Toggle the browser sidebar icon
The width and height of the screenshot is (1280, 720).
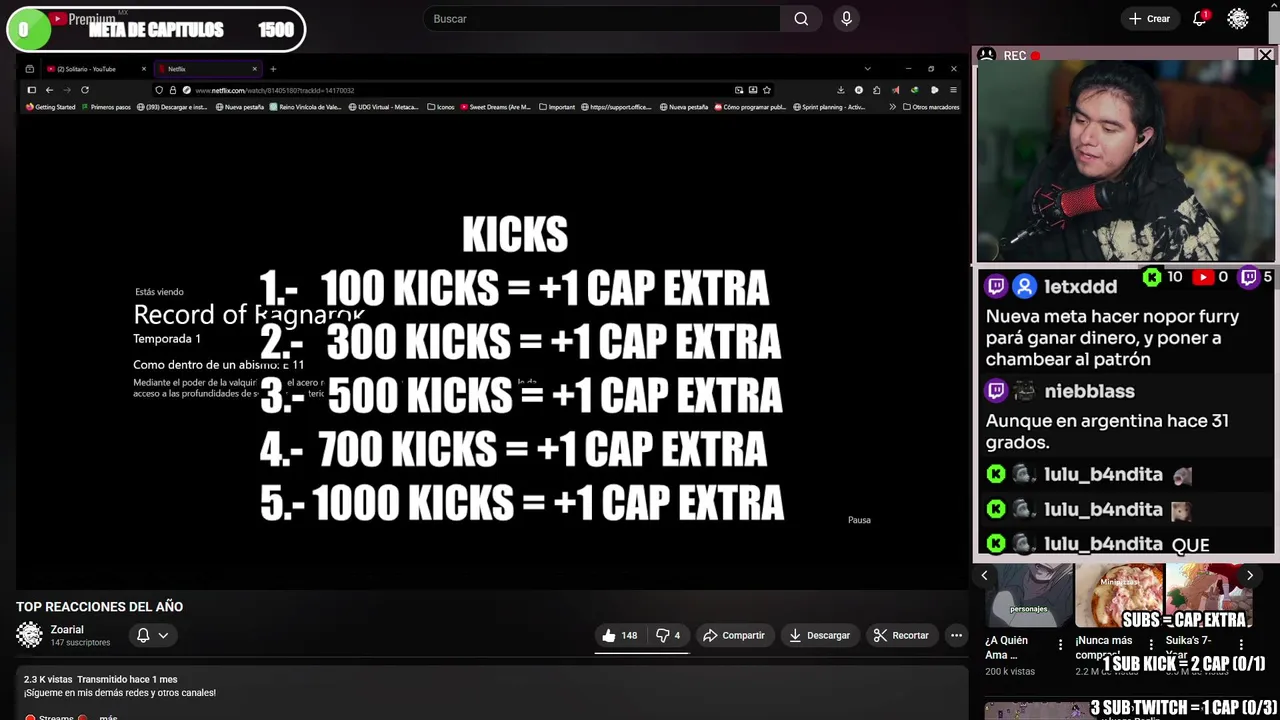(x=31, y=90)
